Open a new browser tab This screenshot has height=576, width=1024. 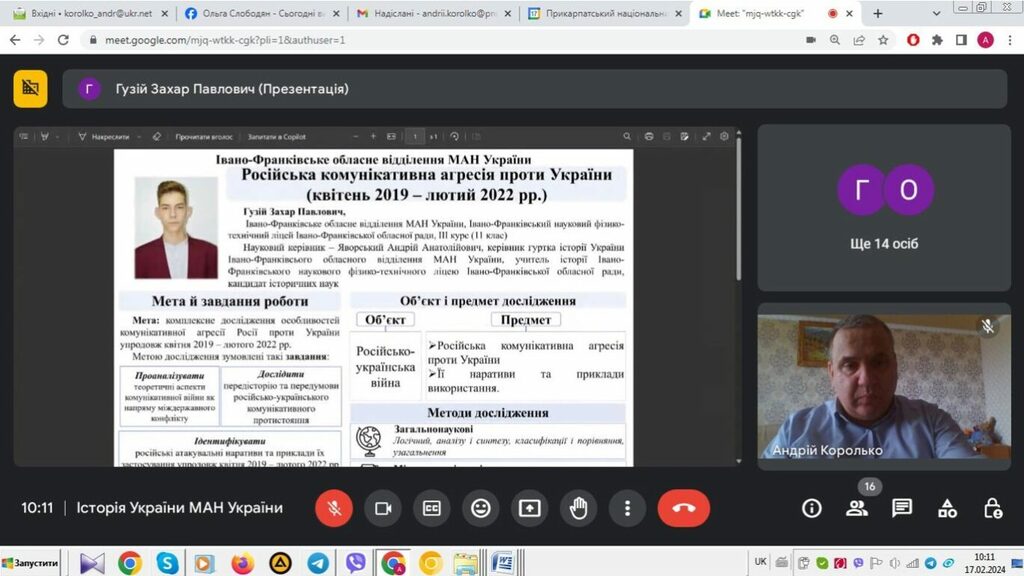click(x=878, y=14)
